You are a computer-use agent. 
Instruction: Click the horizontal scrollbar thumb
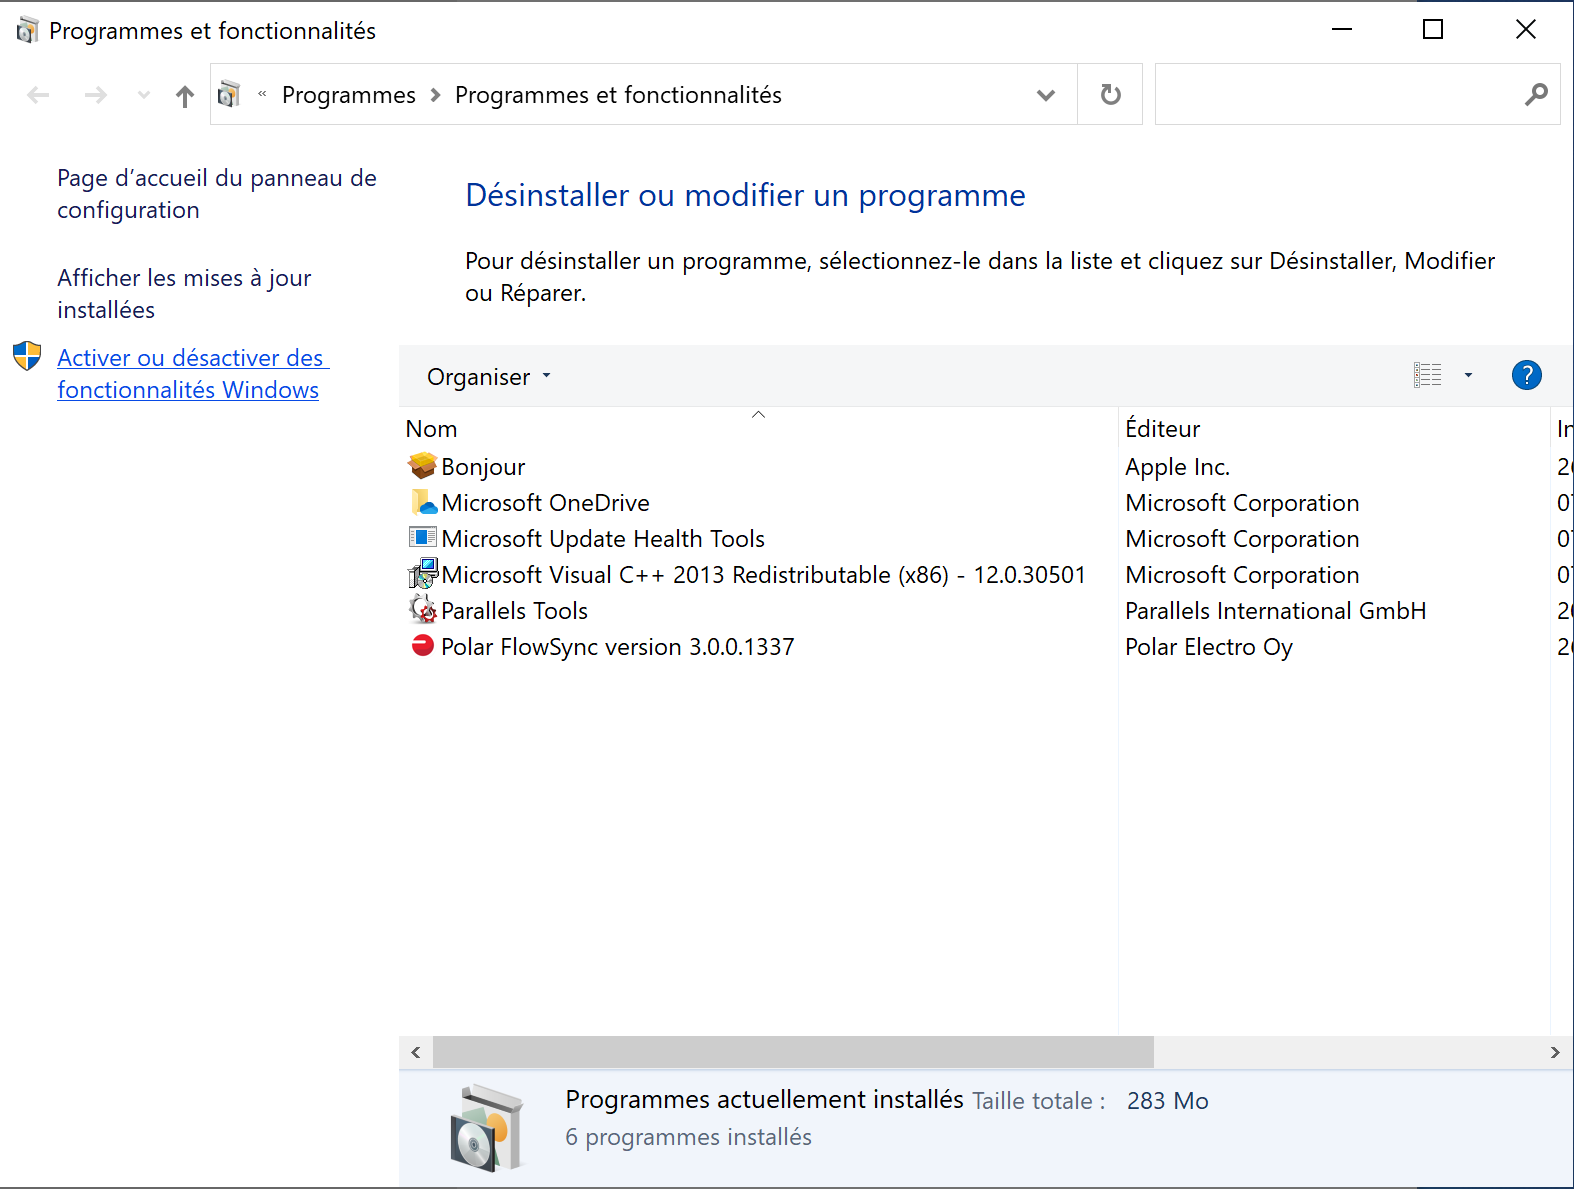793,1052
